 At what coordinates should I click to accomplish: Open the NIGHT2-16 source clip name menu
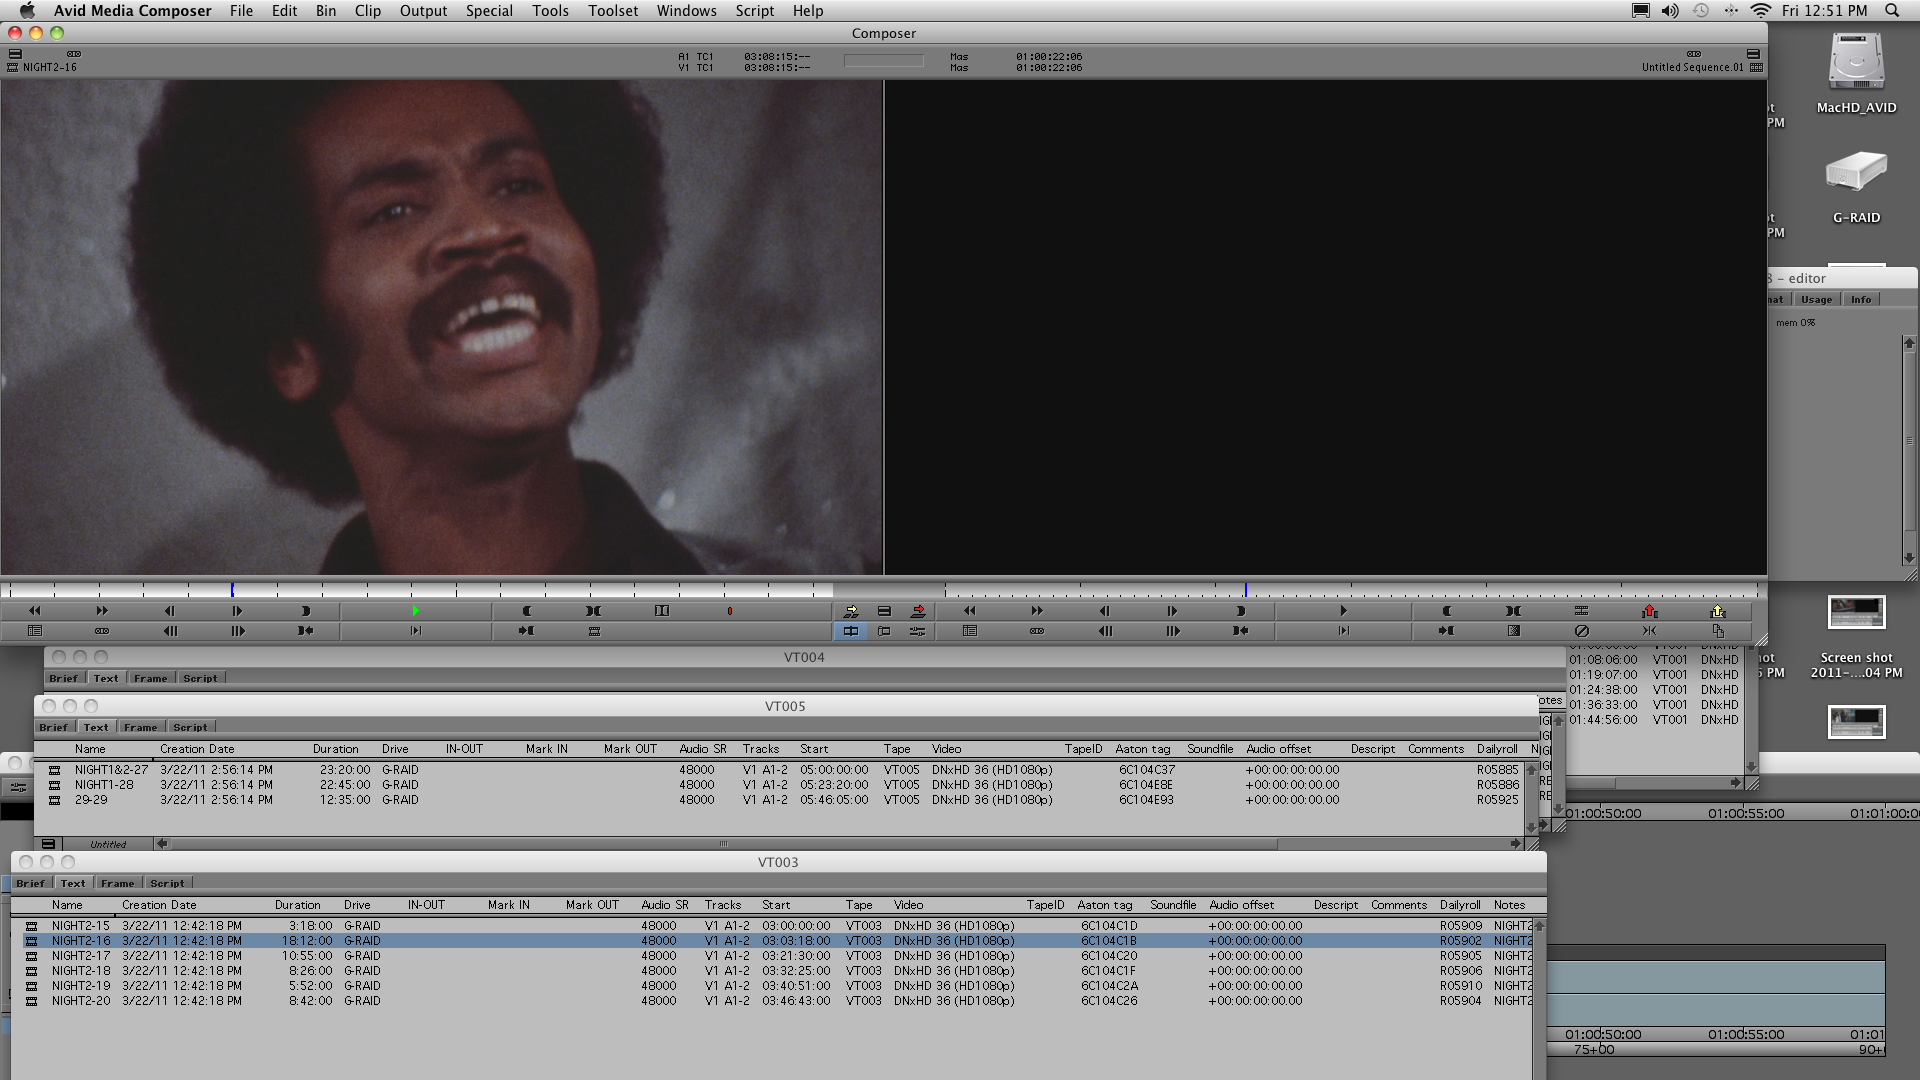click(49, 68)
